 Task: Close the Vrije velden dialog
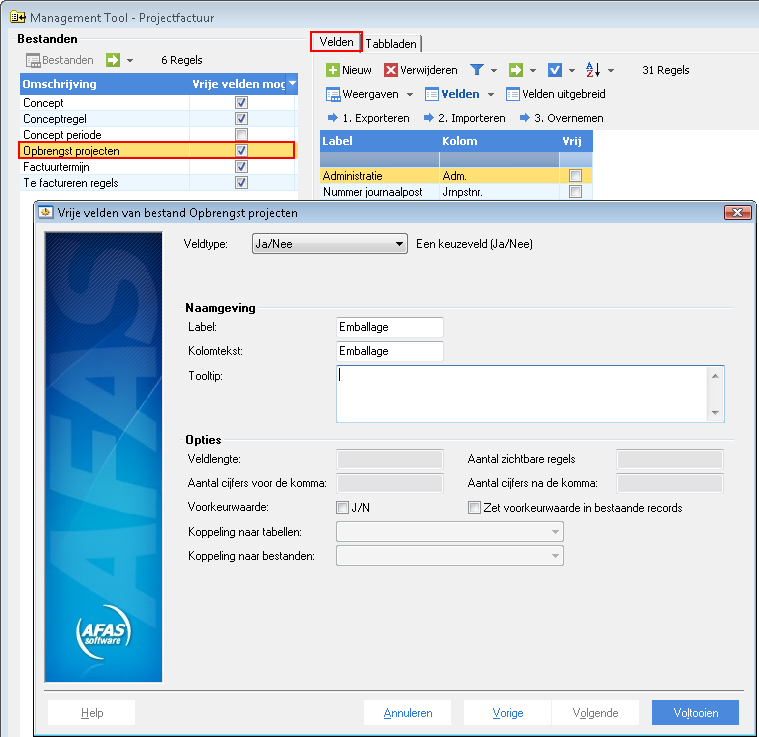point(737,212)
